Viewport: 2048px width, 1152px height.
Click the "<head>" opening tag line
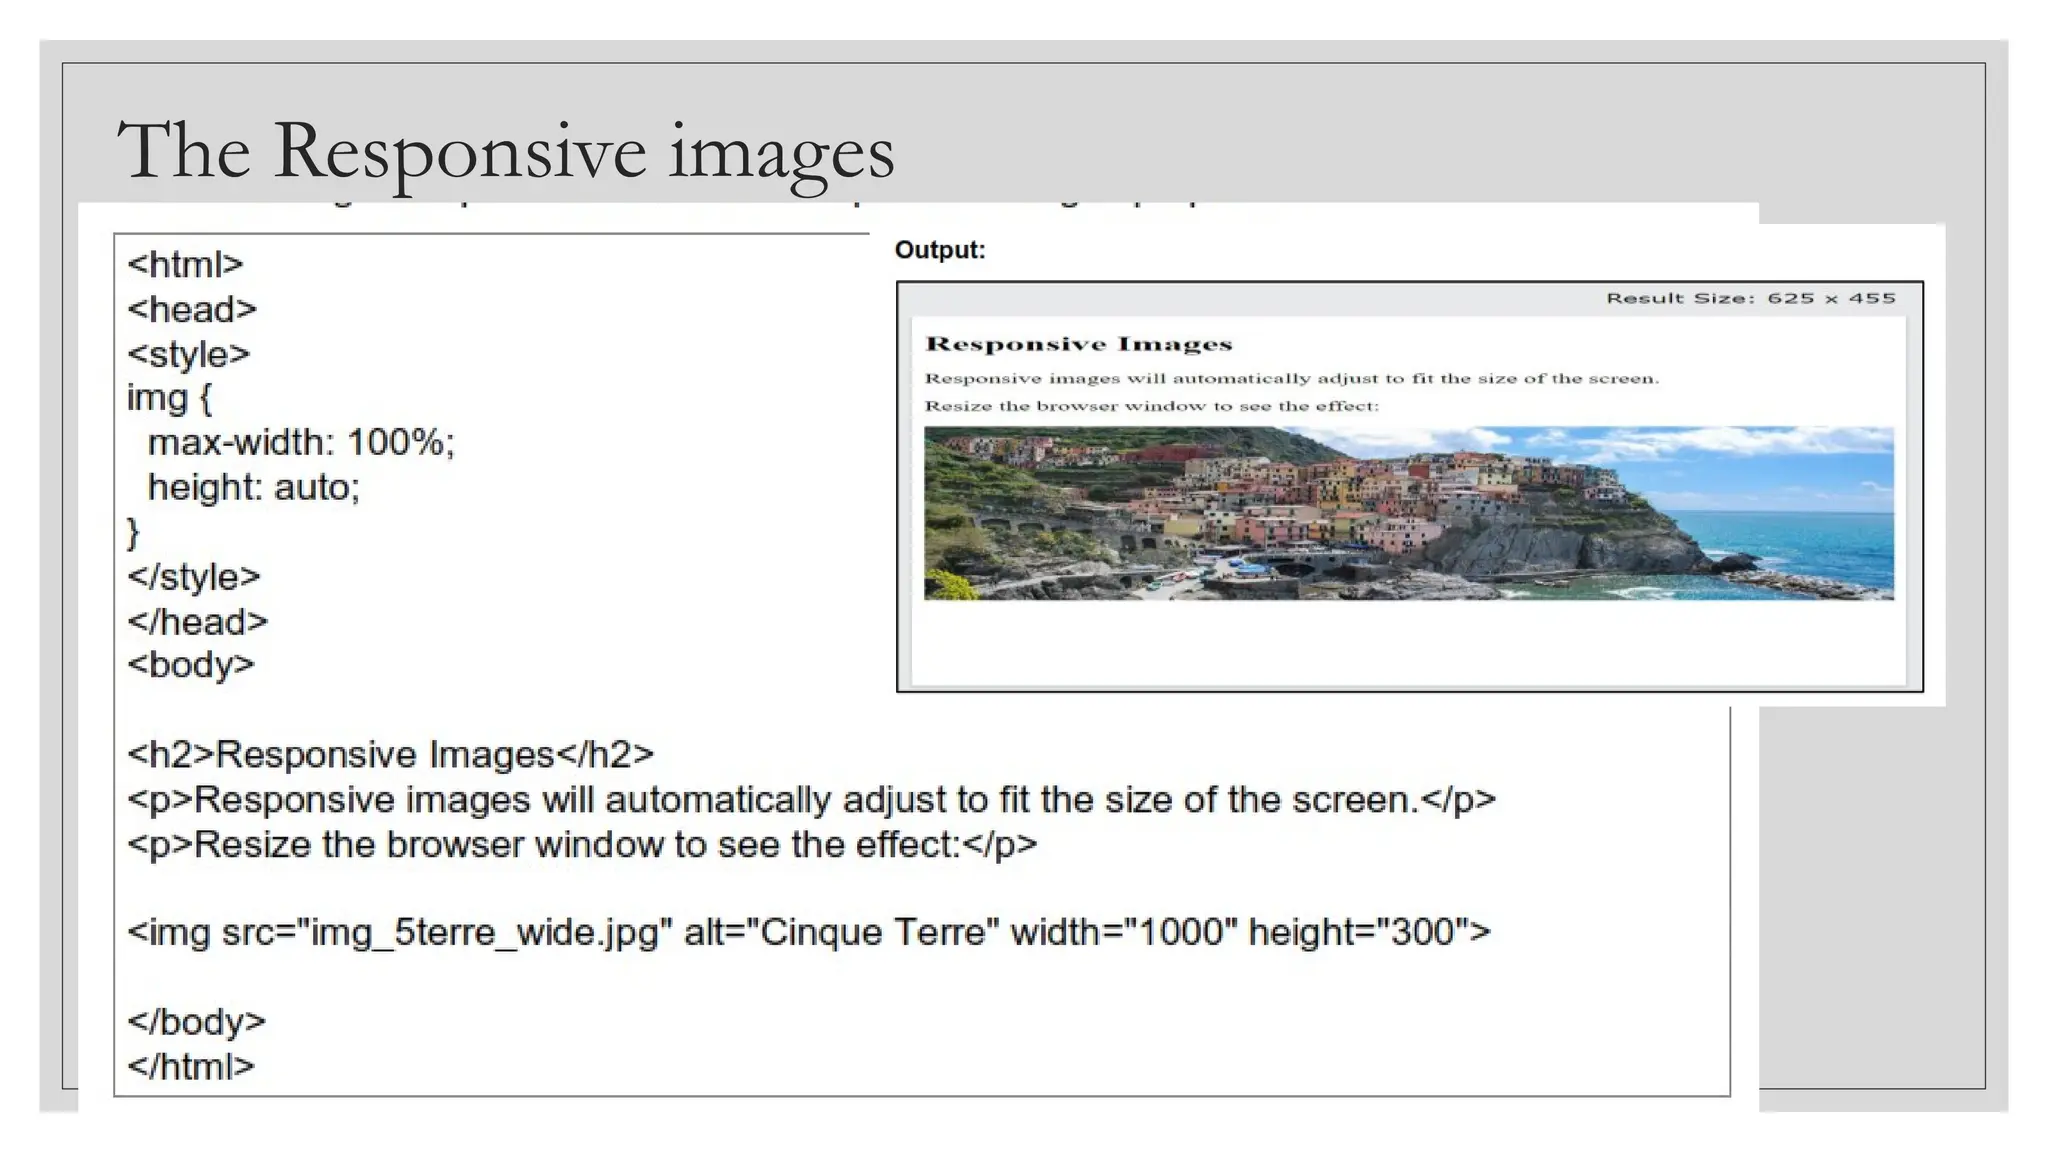point(192,309)
